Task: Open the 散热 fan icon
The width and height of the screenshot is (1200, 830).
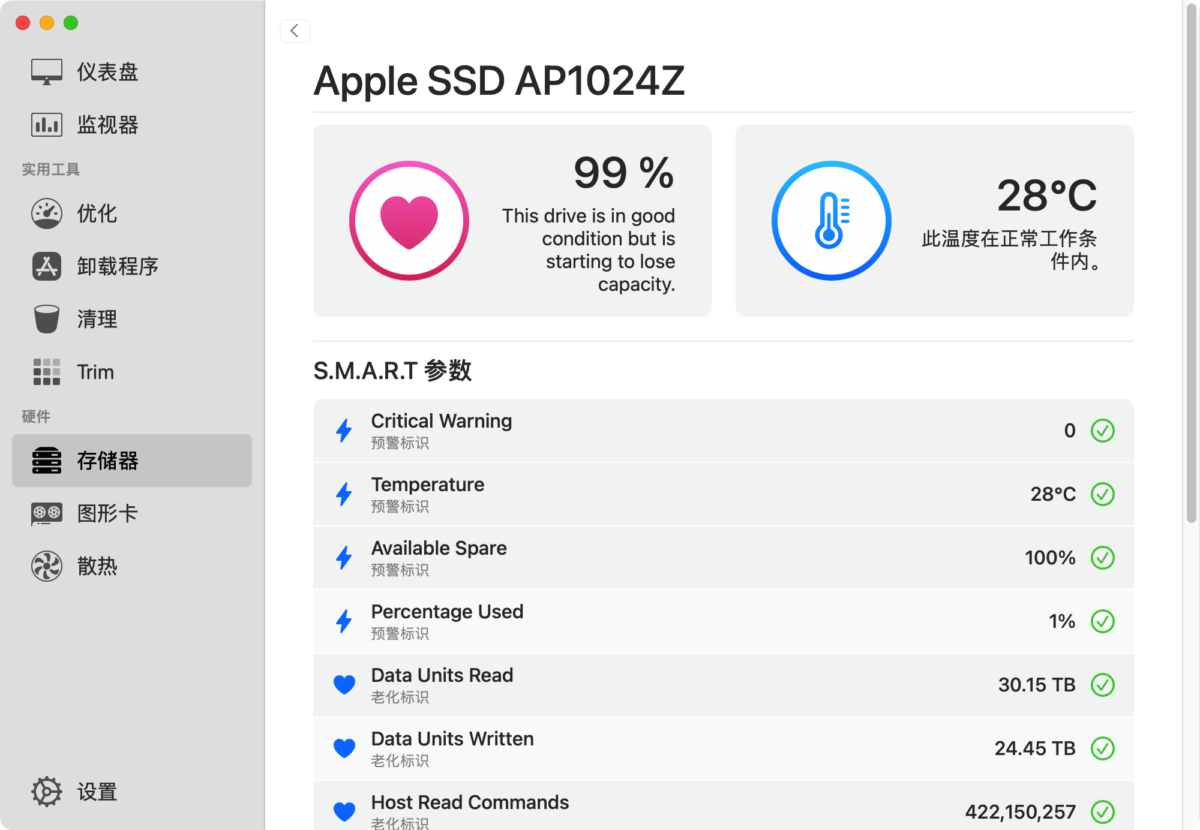Action: coord(47,567)
